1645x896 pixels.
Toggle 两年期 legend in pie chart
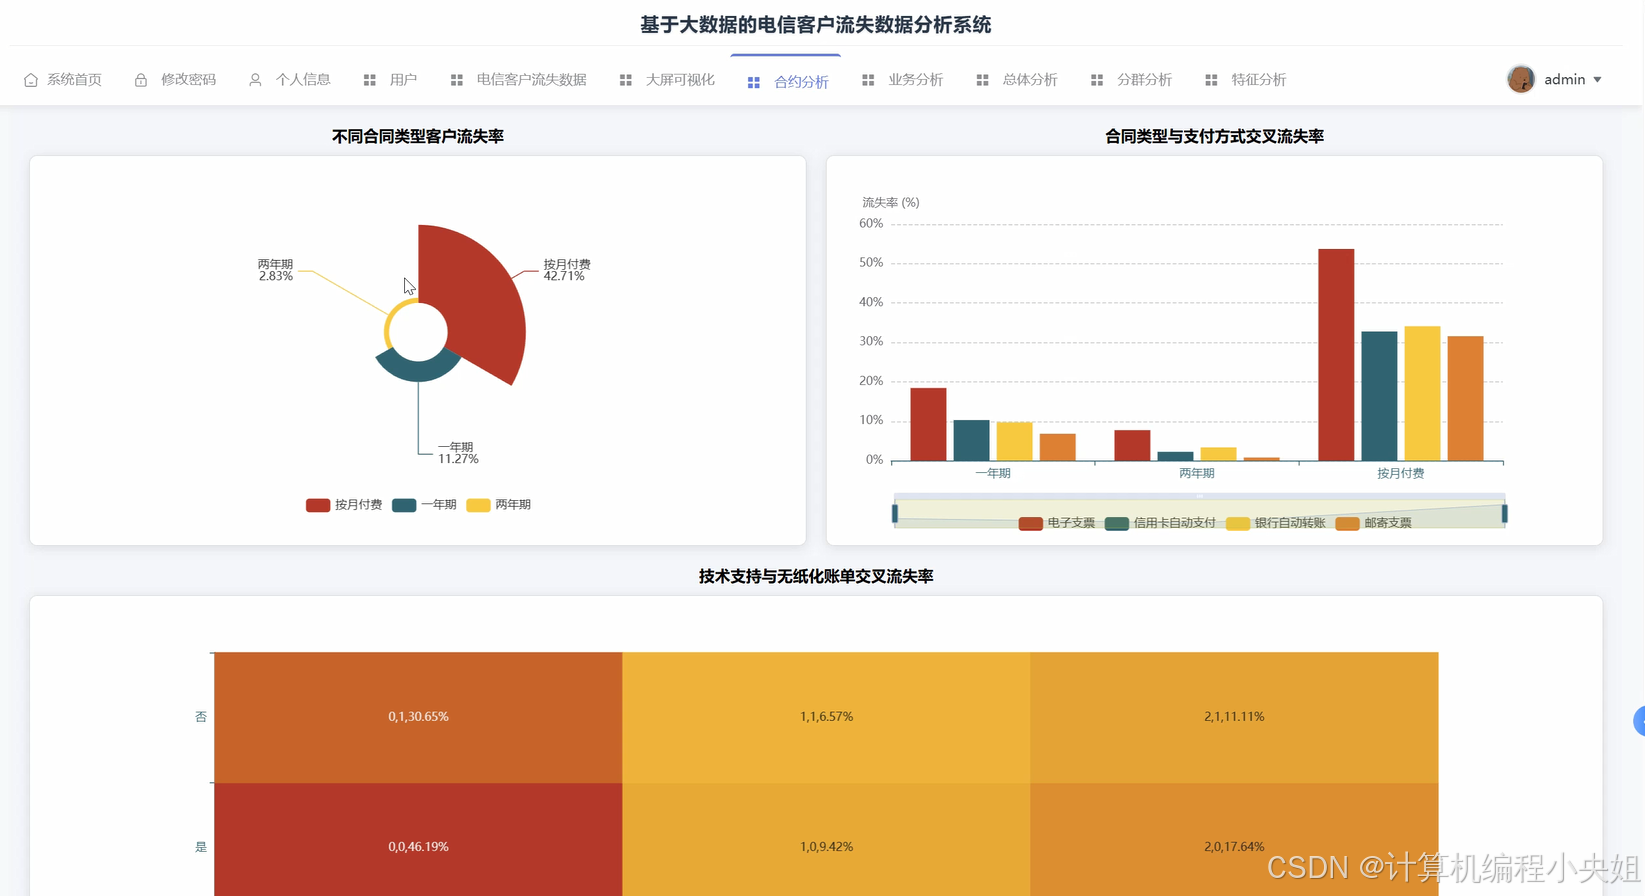499,505
